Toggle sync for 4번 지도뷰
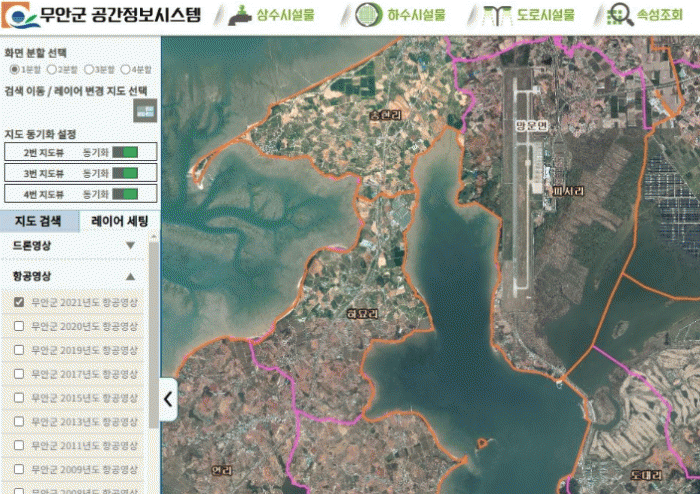 point(124,194)
